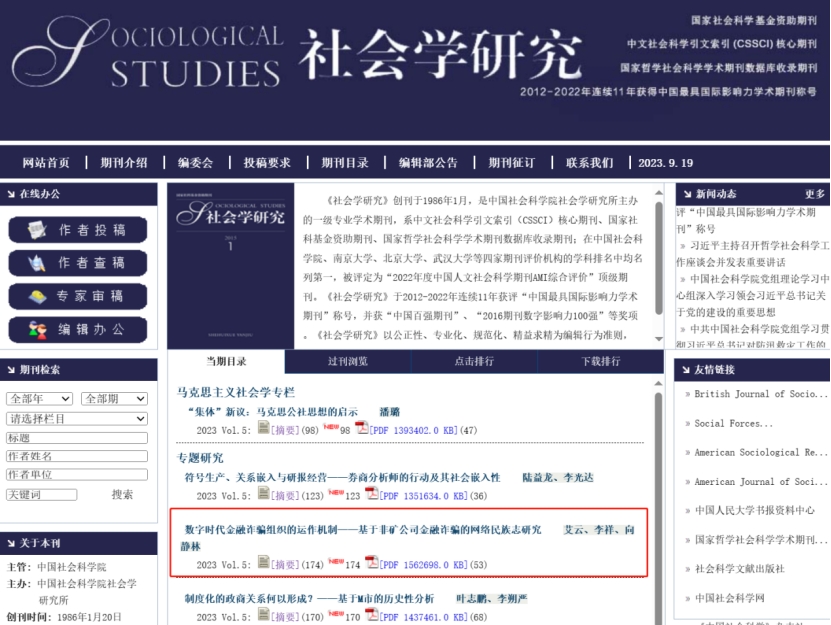Image resolution: width=831 pixels, height=625 pixels.
Task: Open 编辑办公 editor office icon button
Action: pos(78,329)
